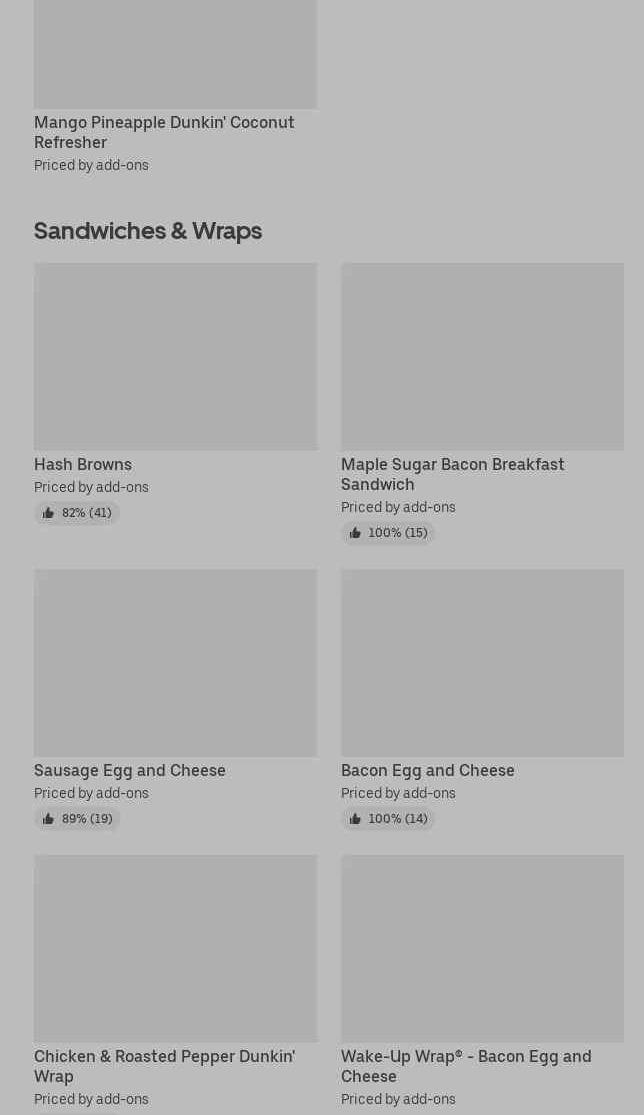Select Chicken & Roasted Pepper Dunkin' Wrap title
644x1115 pixels.
[164, 1066]
